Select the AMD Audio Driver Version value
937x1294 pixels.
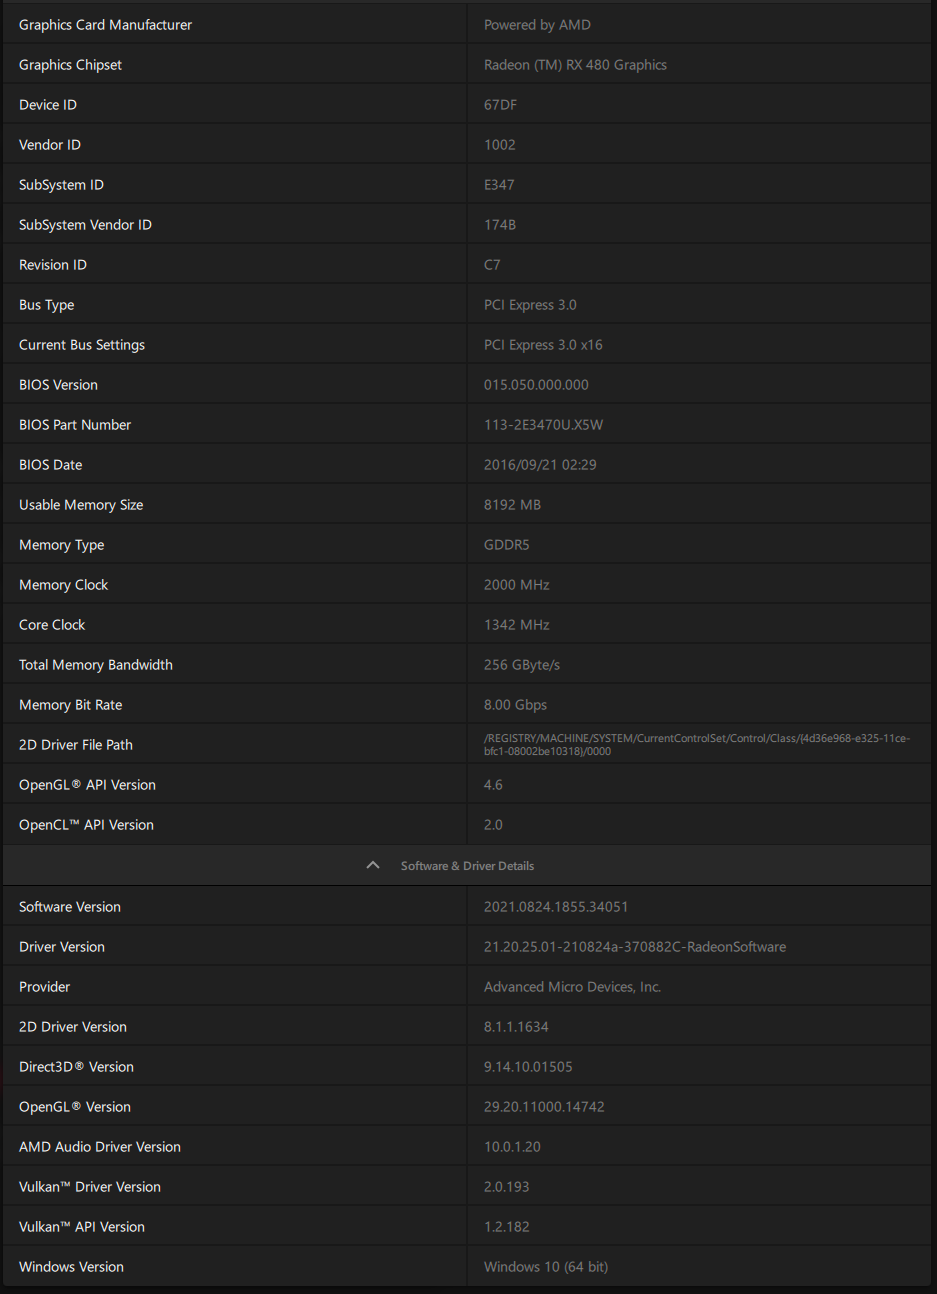point(512,1147)
